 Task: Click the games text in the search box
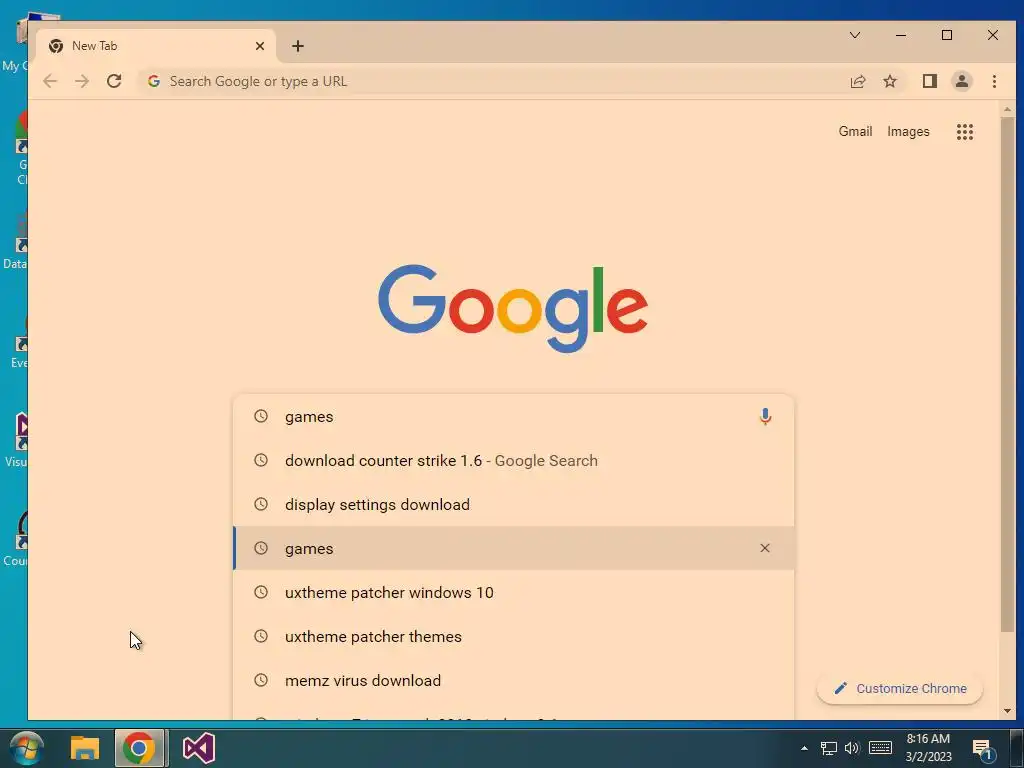tap(309, 417)
